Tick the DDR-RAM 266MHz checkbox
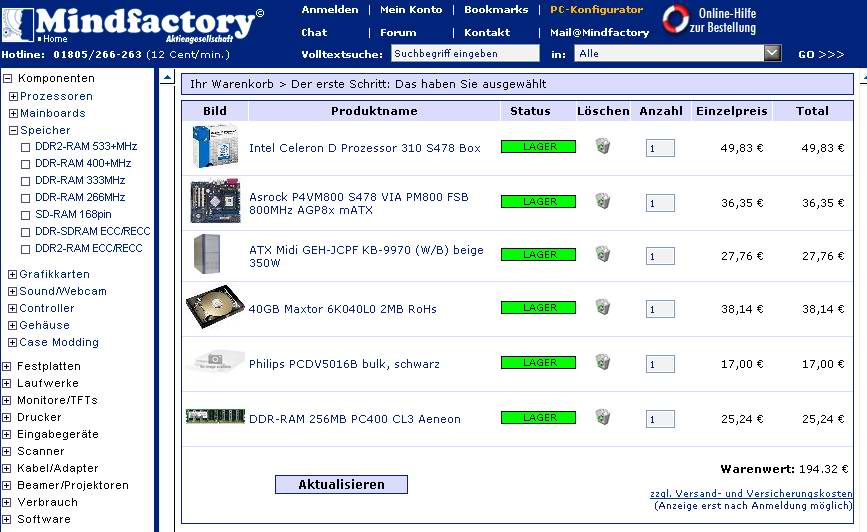Image resolution: width=867 pixels, height=532 pixels. pos(25,198)
